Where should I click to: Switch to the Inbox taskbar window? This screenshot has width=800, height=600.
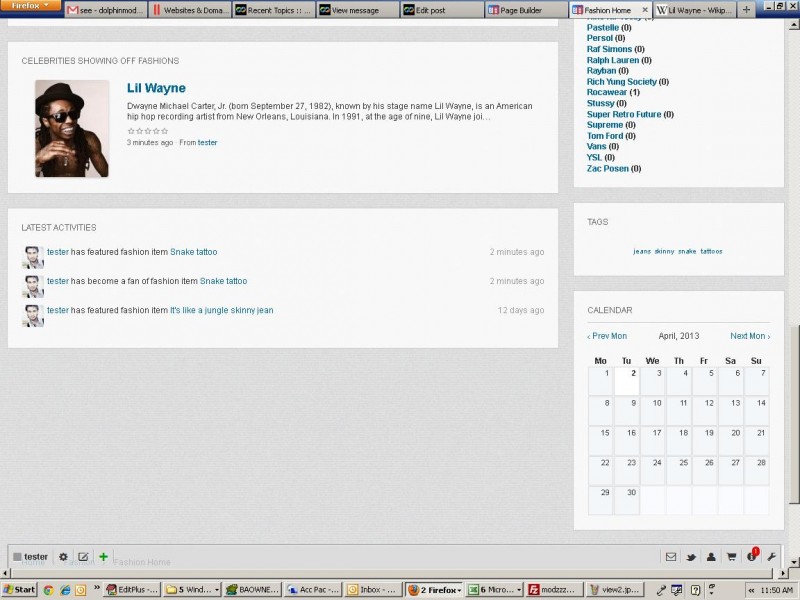[x=372, y=590]
